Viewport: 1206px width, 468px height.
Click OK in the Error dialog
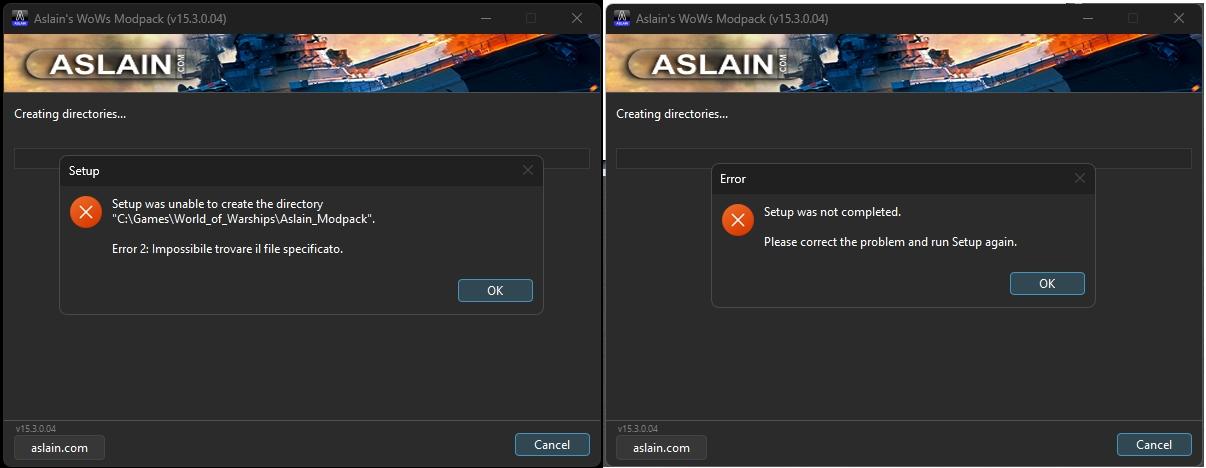[1047, 283]
